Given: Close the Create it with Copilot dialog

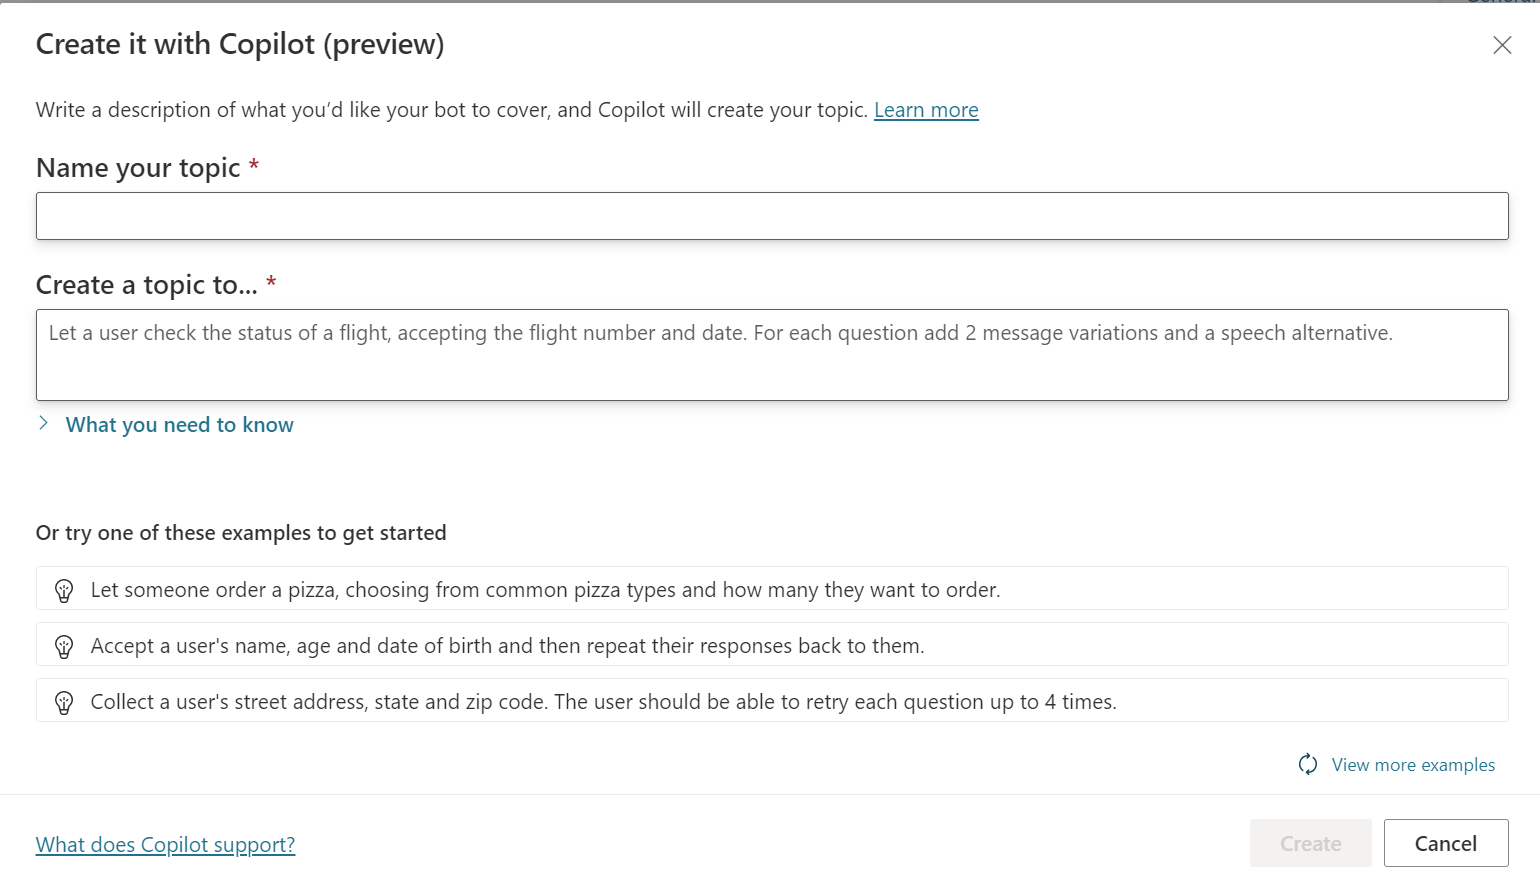Looking at the screenshot, I should [x=1501, y=45].
